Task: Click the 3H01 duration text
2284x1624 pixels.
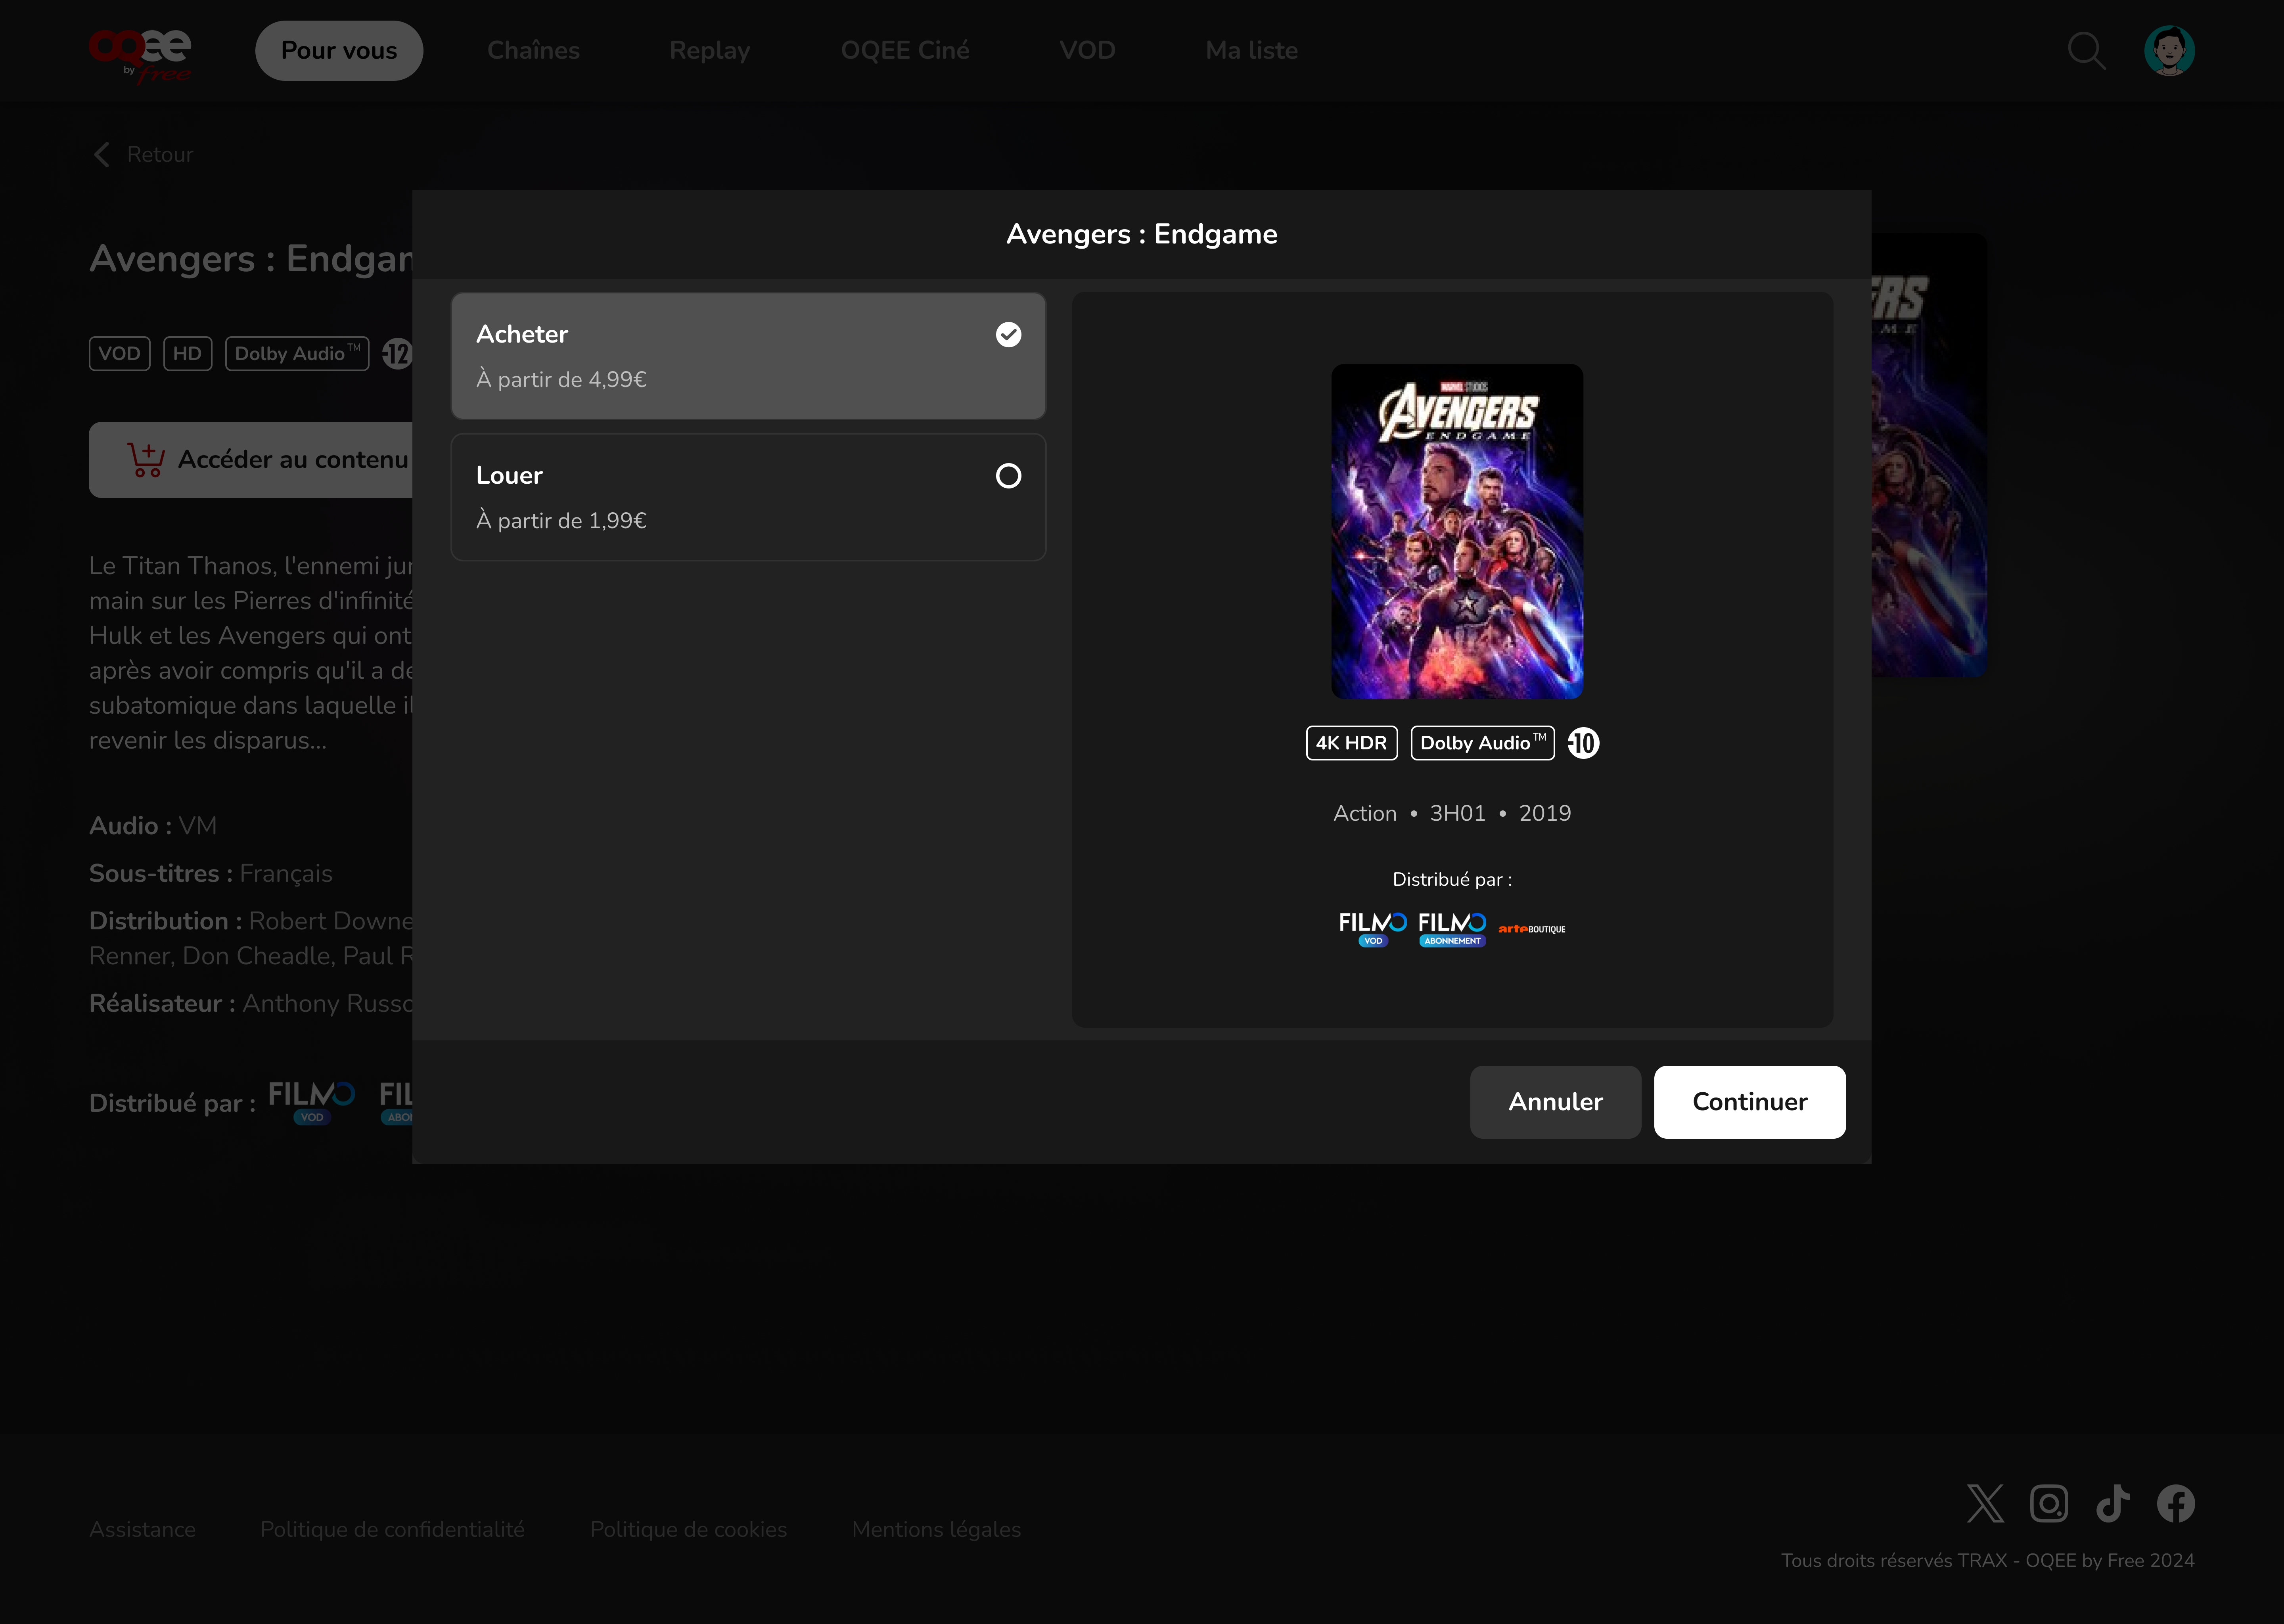Action: [1458, 813]
